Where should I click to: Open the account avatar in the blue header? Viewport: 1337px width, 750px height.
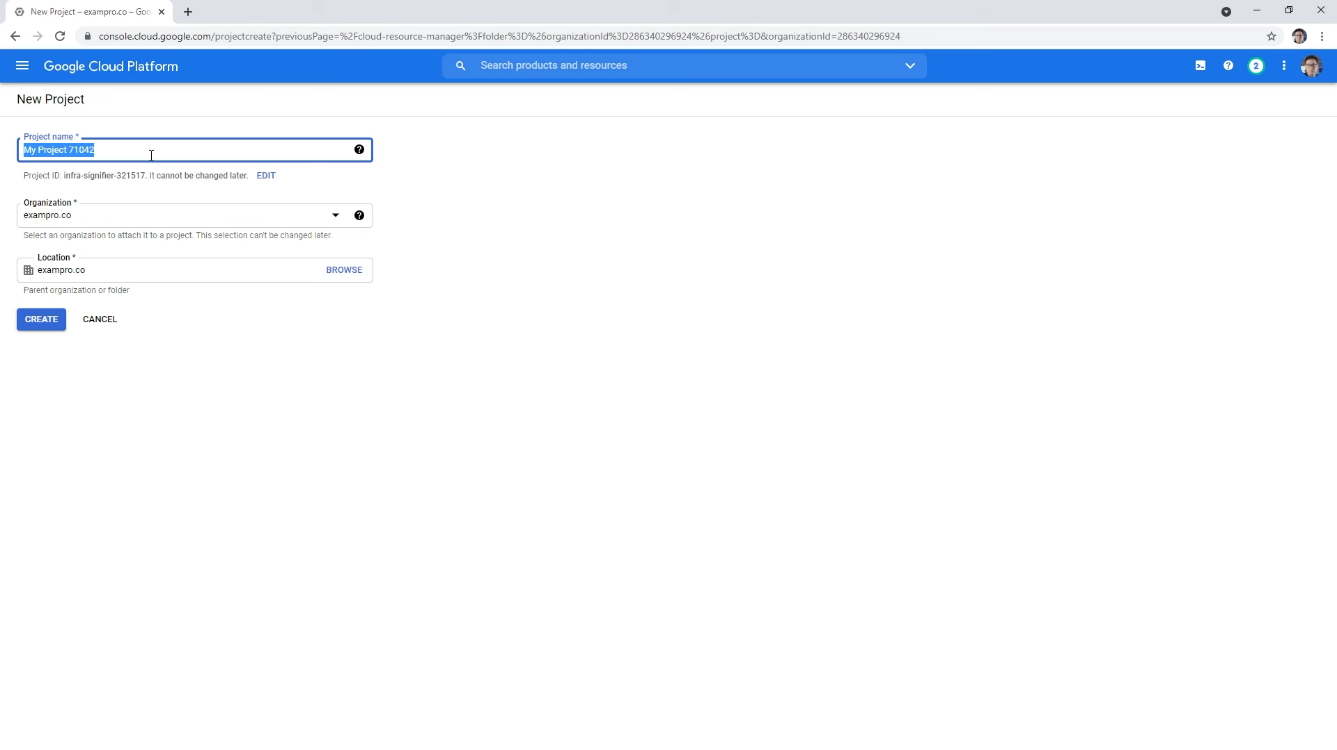point(1312,66)
